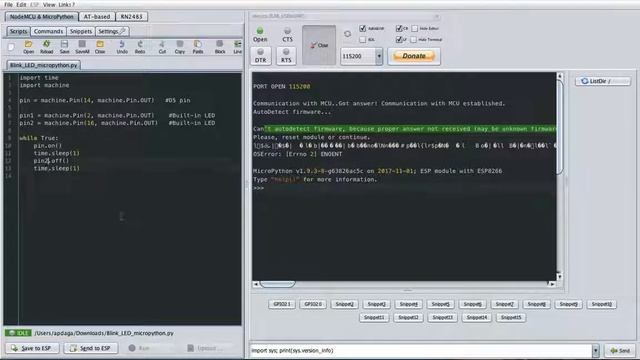The image size is (640, 360).
Task: Click the serial port Open indicator
Action: point(260,35)
